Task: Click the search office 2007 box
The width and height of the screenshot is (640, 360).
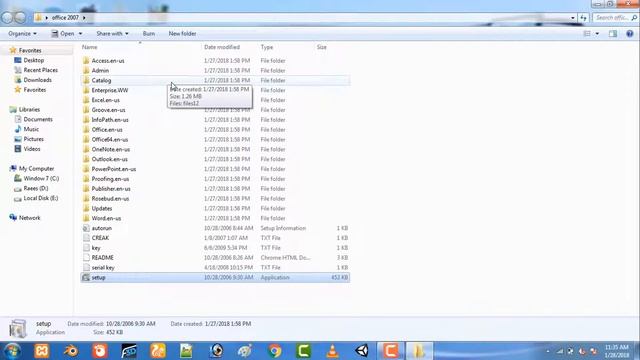Action: 615,18
